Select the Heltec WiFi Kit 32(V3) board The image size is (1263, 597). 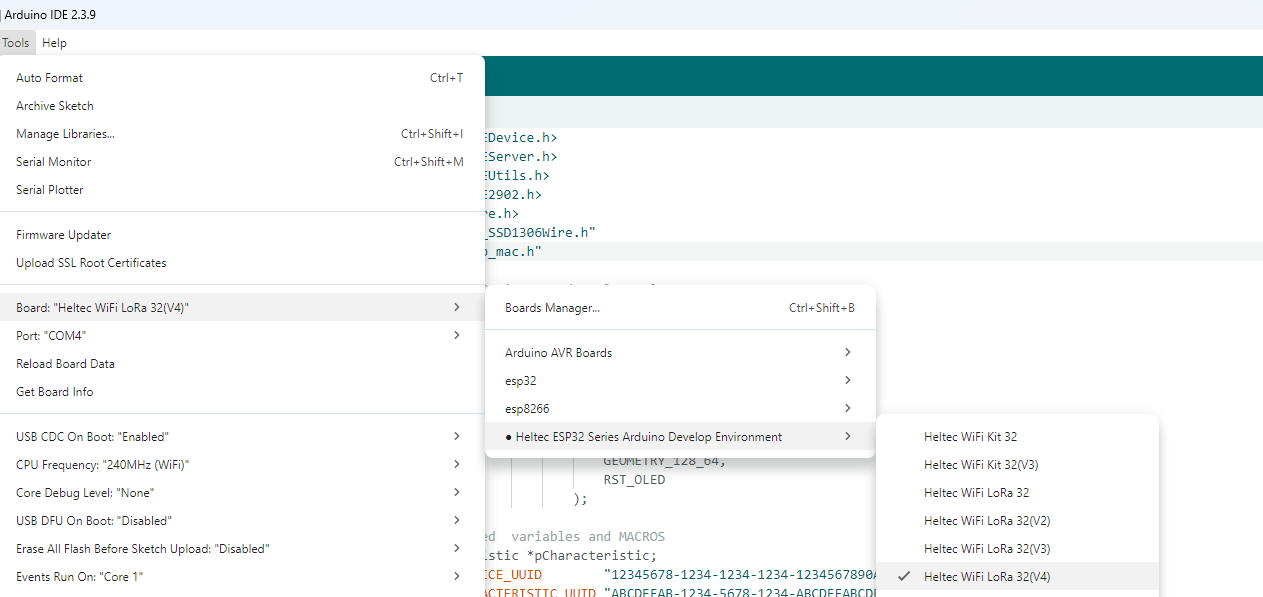click(x=1017, y=465)
